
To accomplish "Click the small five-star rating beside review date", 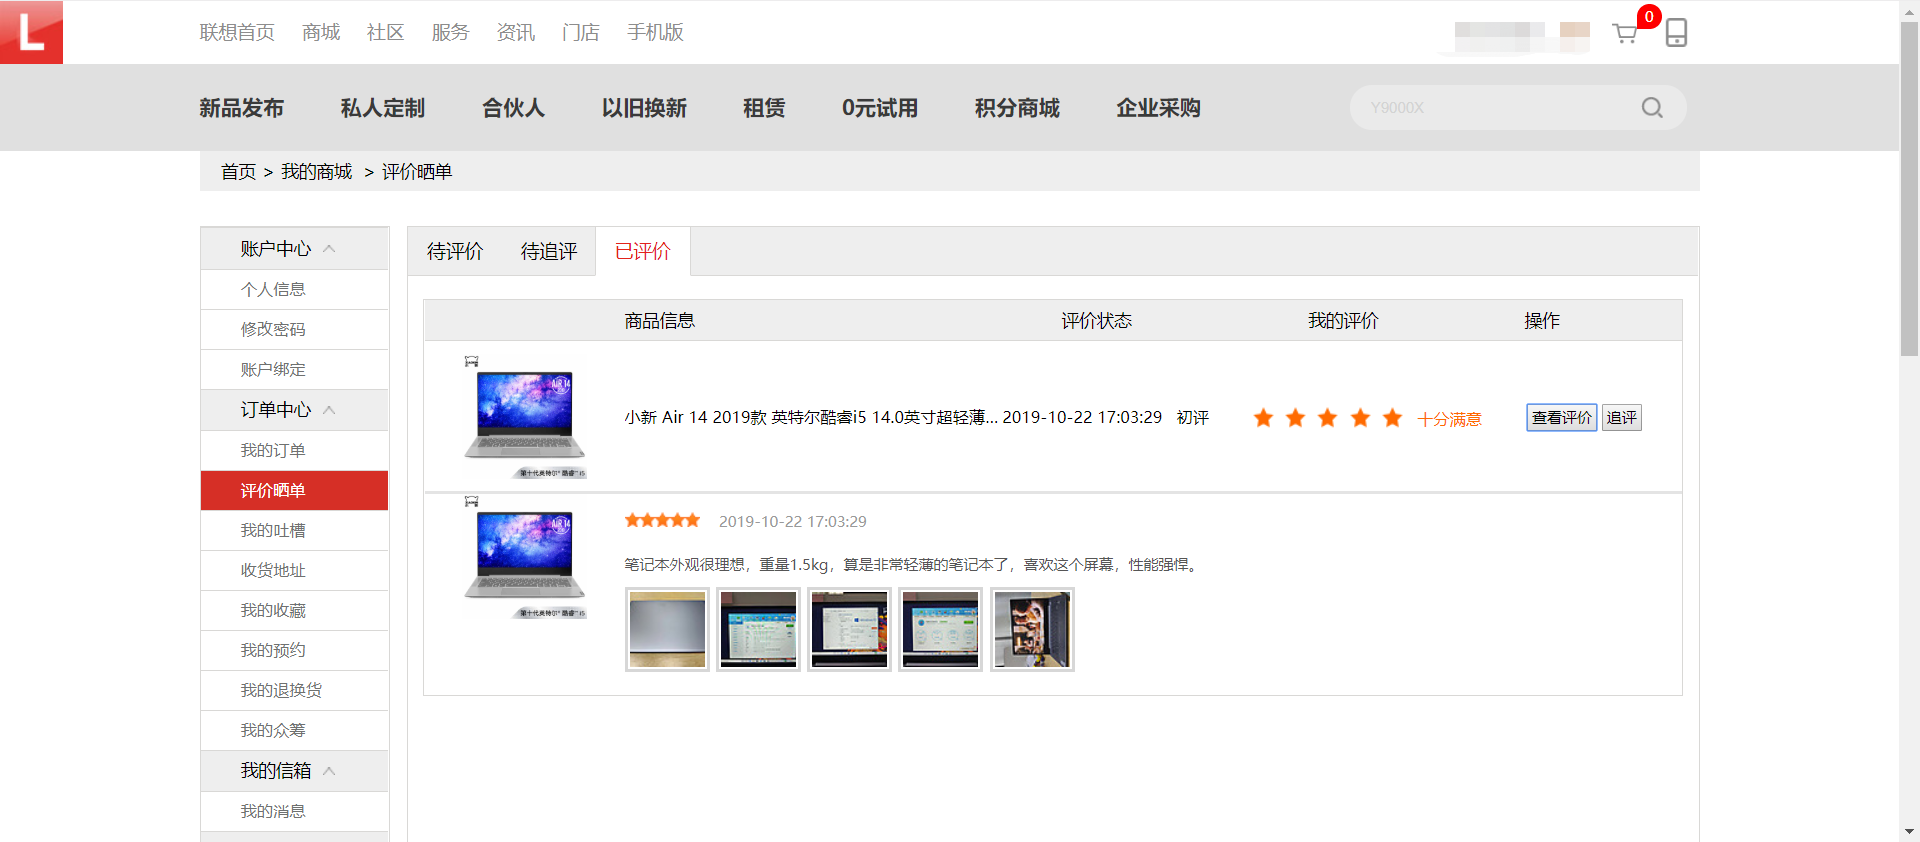I will pyautogui.click(x=662, y=520).
